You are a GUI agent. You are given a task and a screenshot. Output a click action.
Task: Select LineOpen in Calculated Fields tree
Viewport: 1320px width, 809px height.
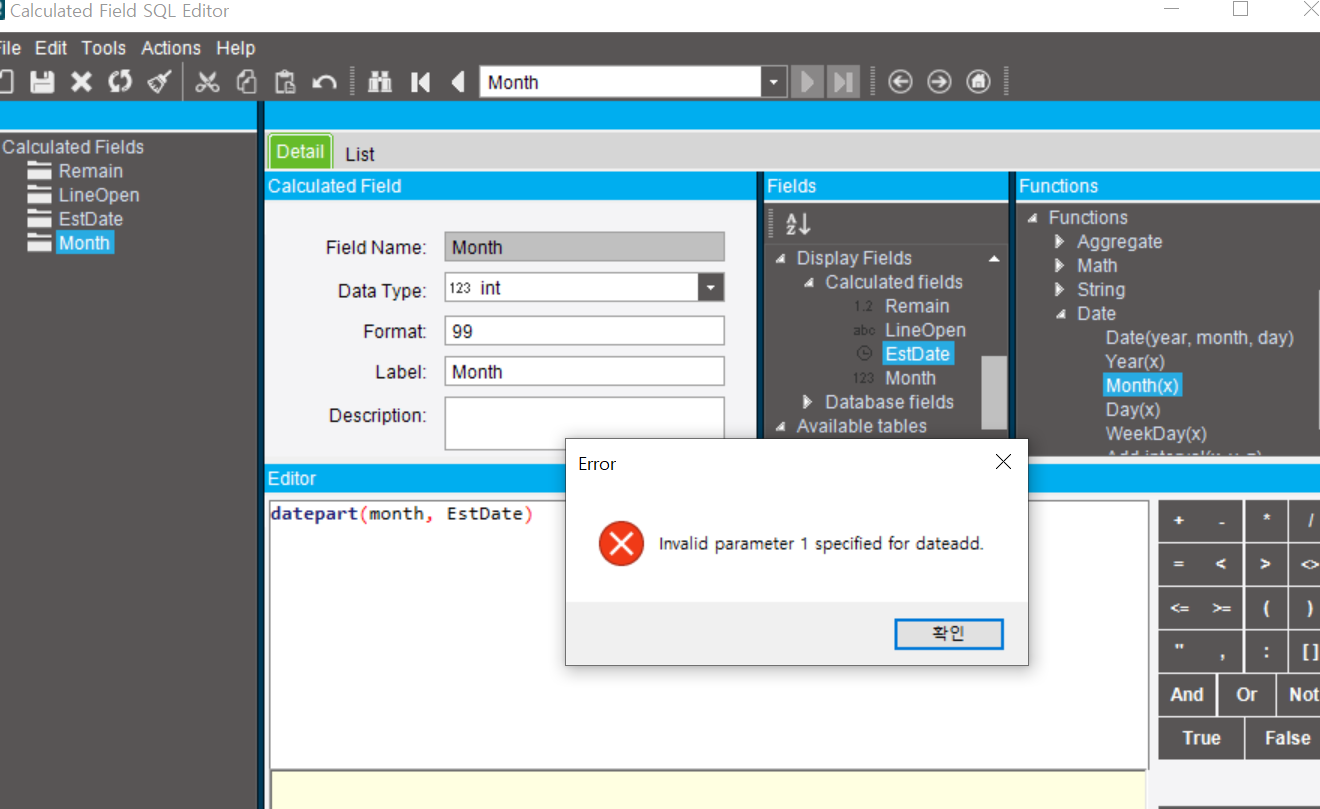[98, 195]
